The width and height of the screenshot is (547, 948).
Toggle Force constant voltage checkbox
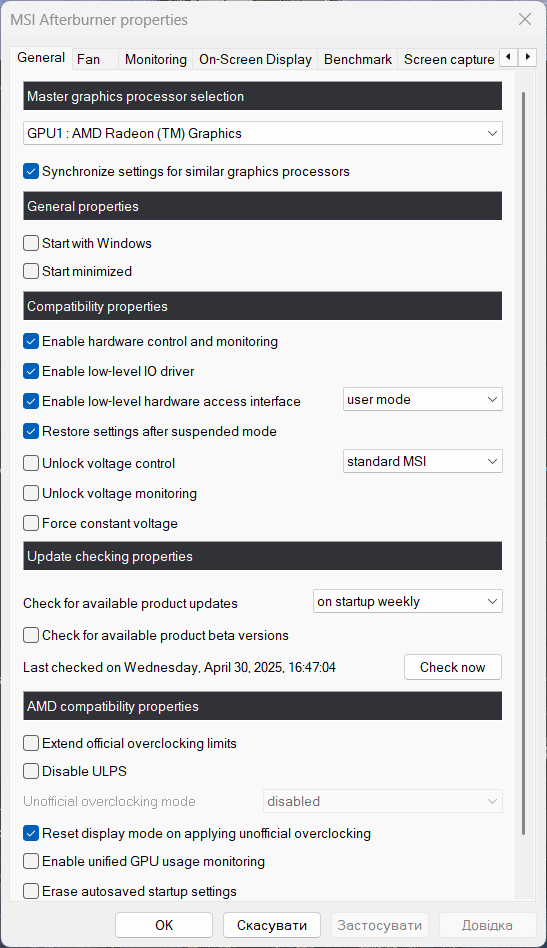(x=31, y=523)
